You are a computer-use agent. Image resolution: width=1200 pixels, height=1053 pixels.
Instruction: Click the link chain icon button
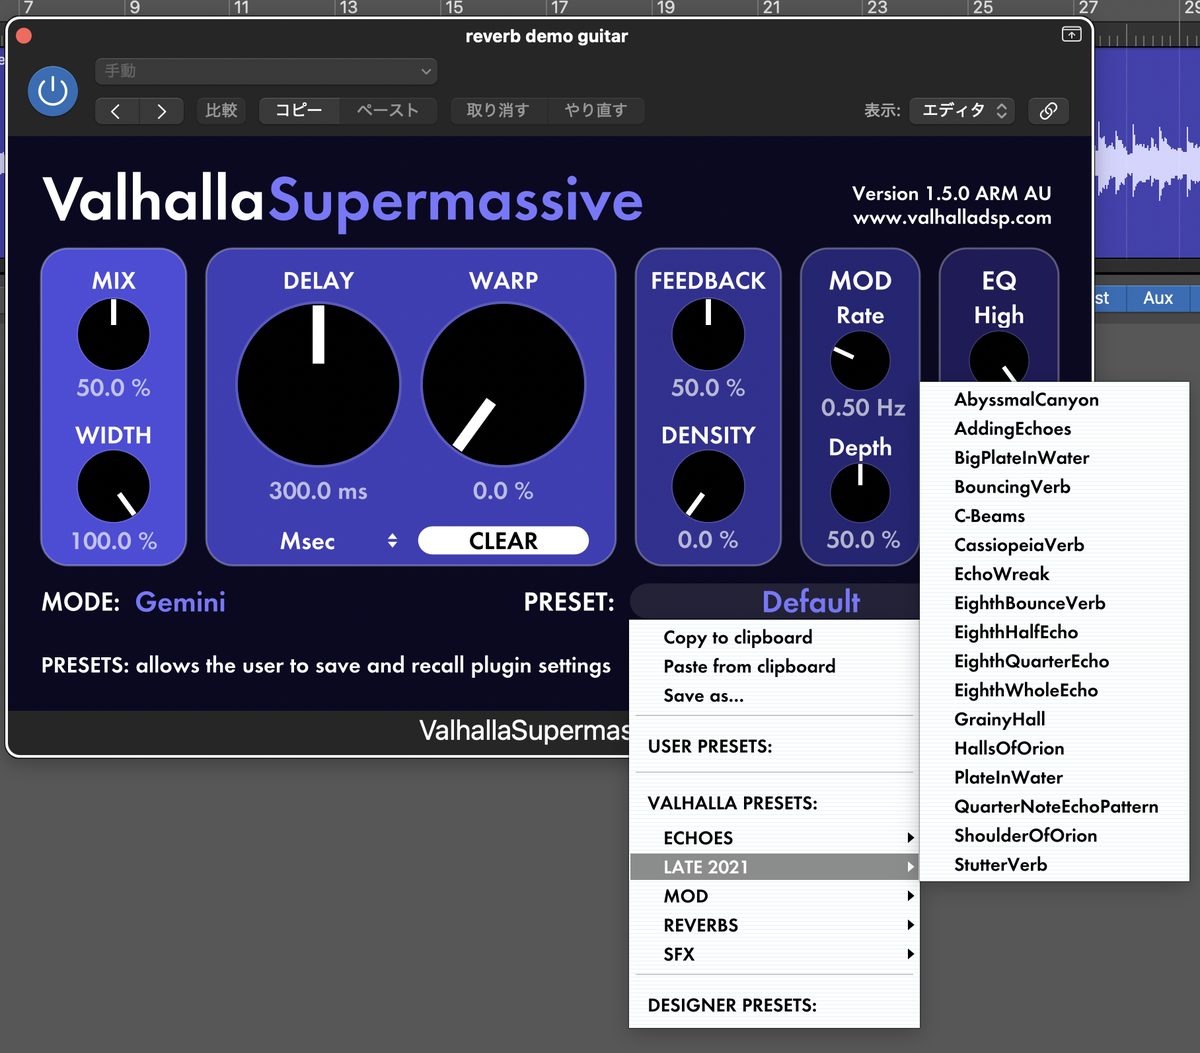1048,111
